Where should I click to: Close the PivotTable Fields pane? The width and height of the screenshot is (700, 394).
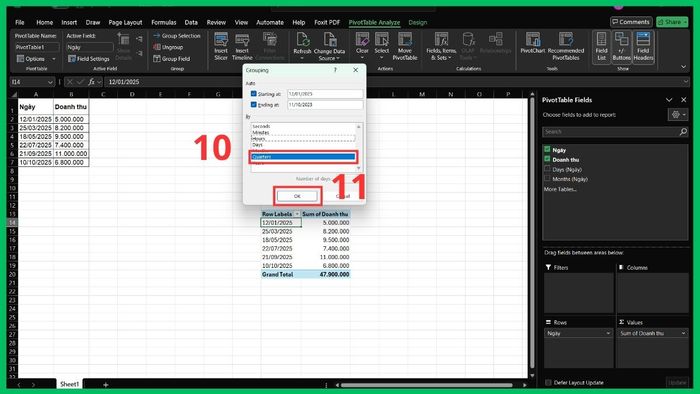point(683,100)
